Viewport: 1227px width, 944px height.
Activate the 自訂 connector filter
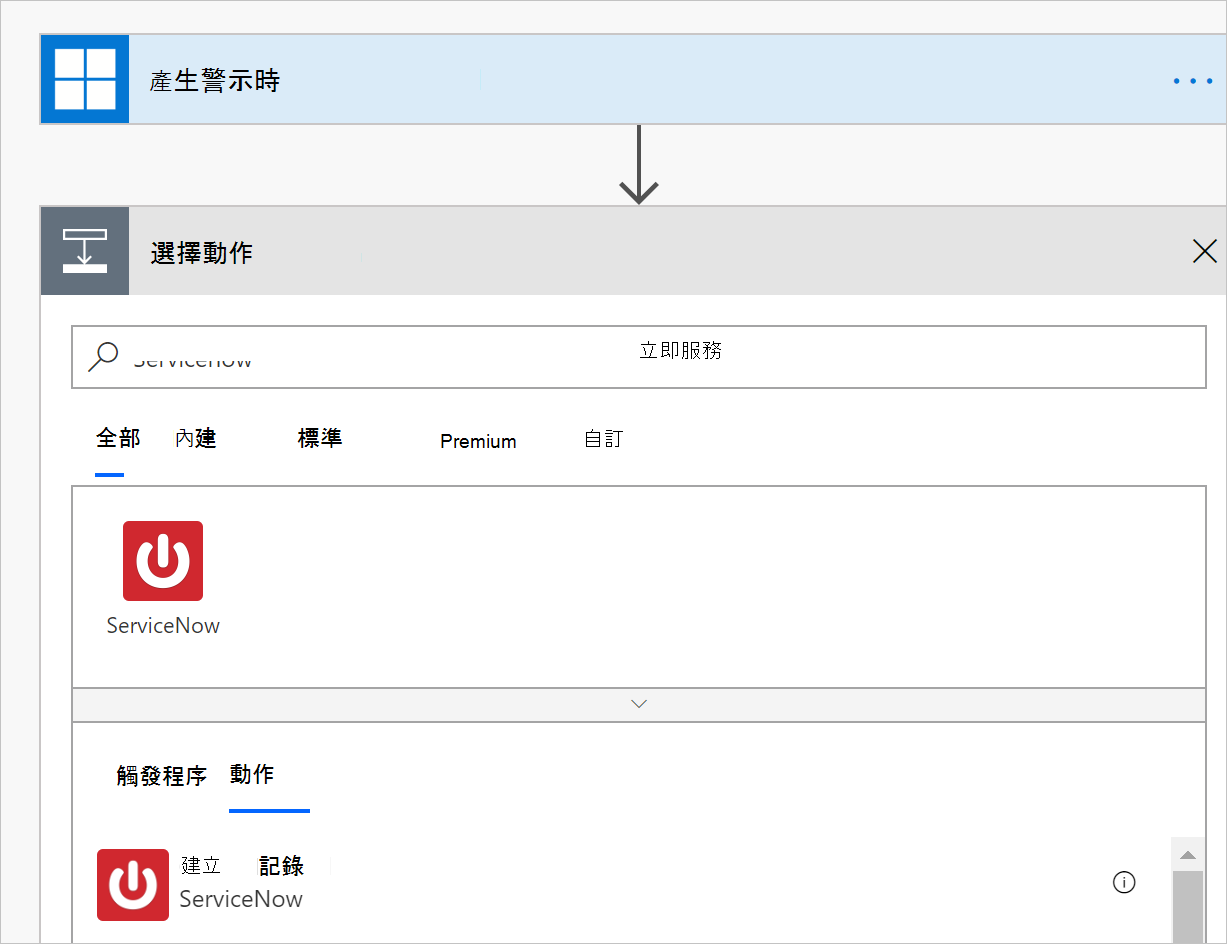(603, 438)
